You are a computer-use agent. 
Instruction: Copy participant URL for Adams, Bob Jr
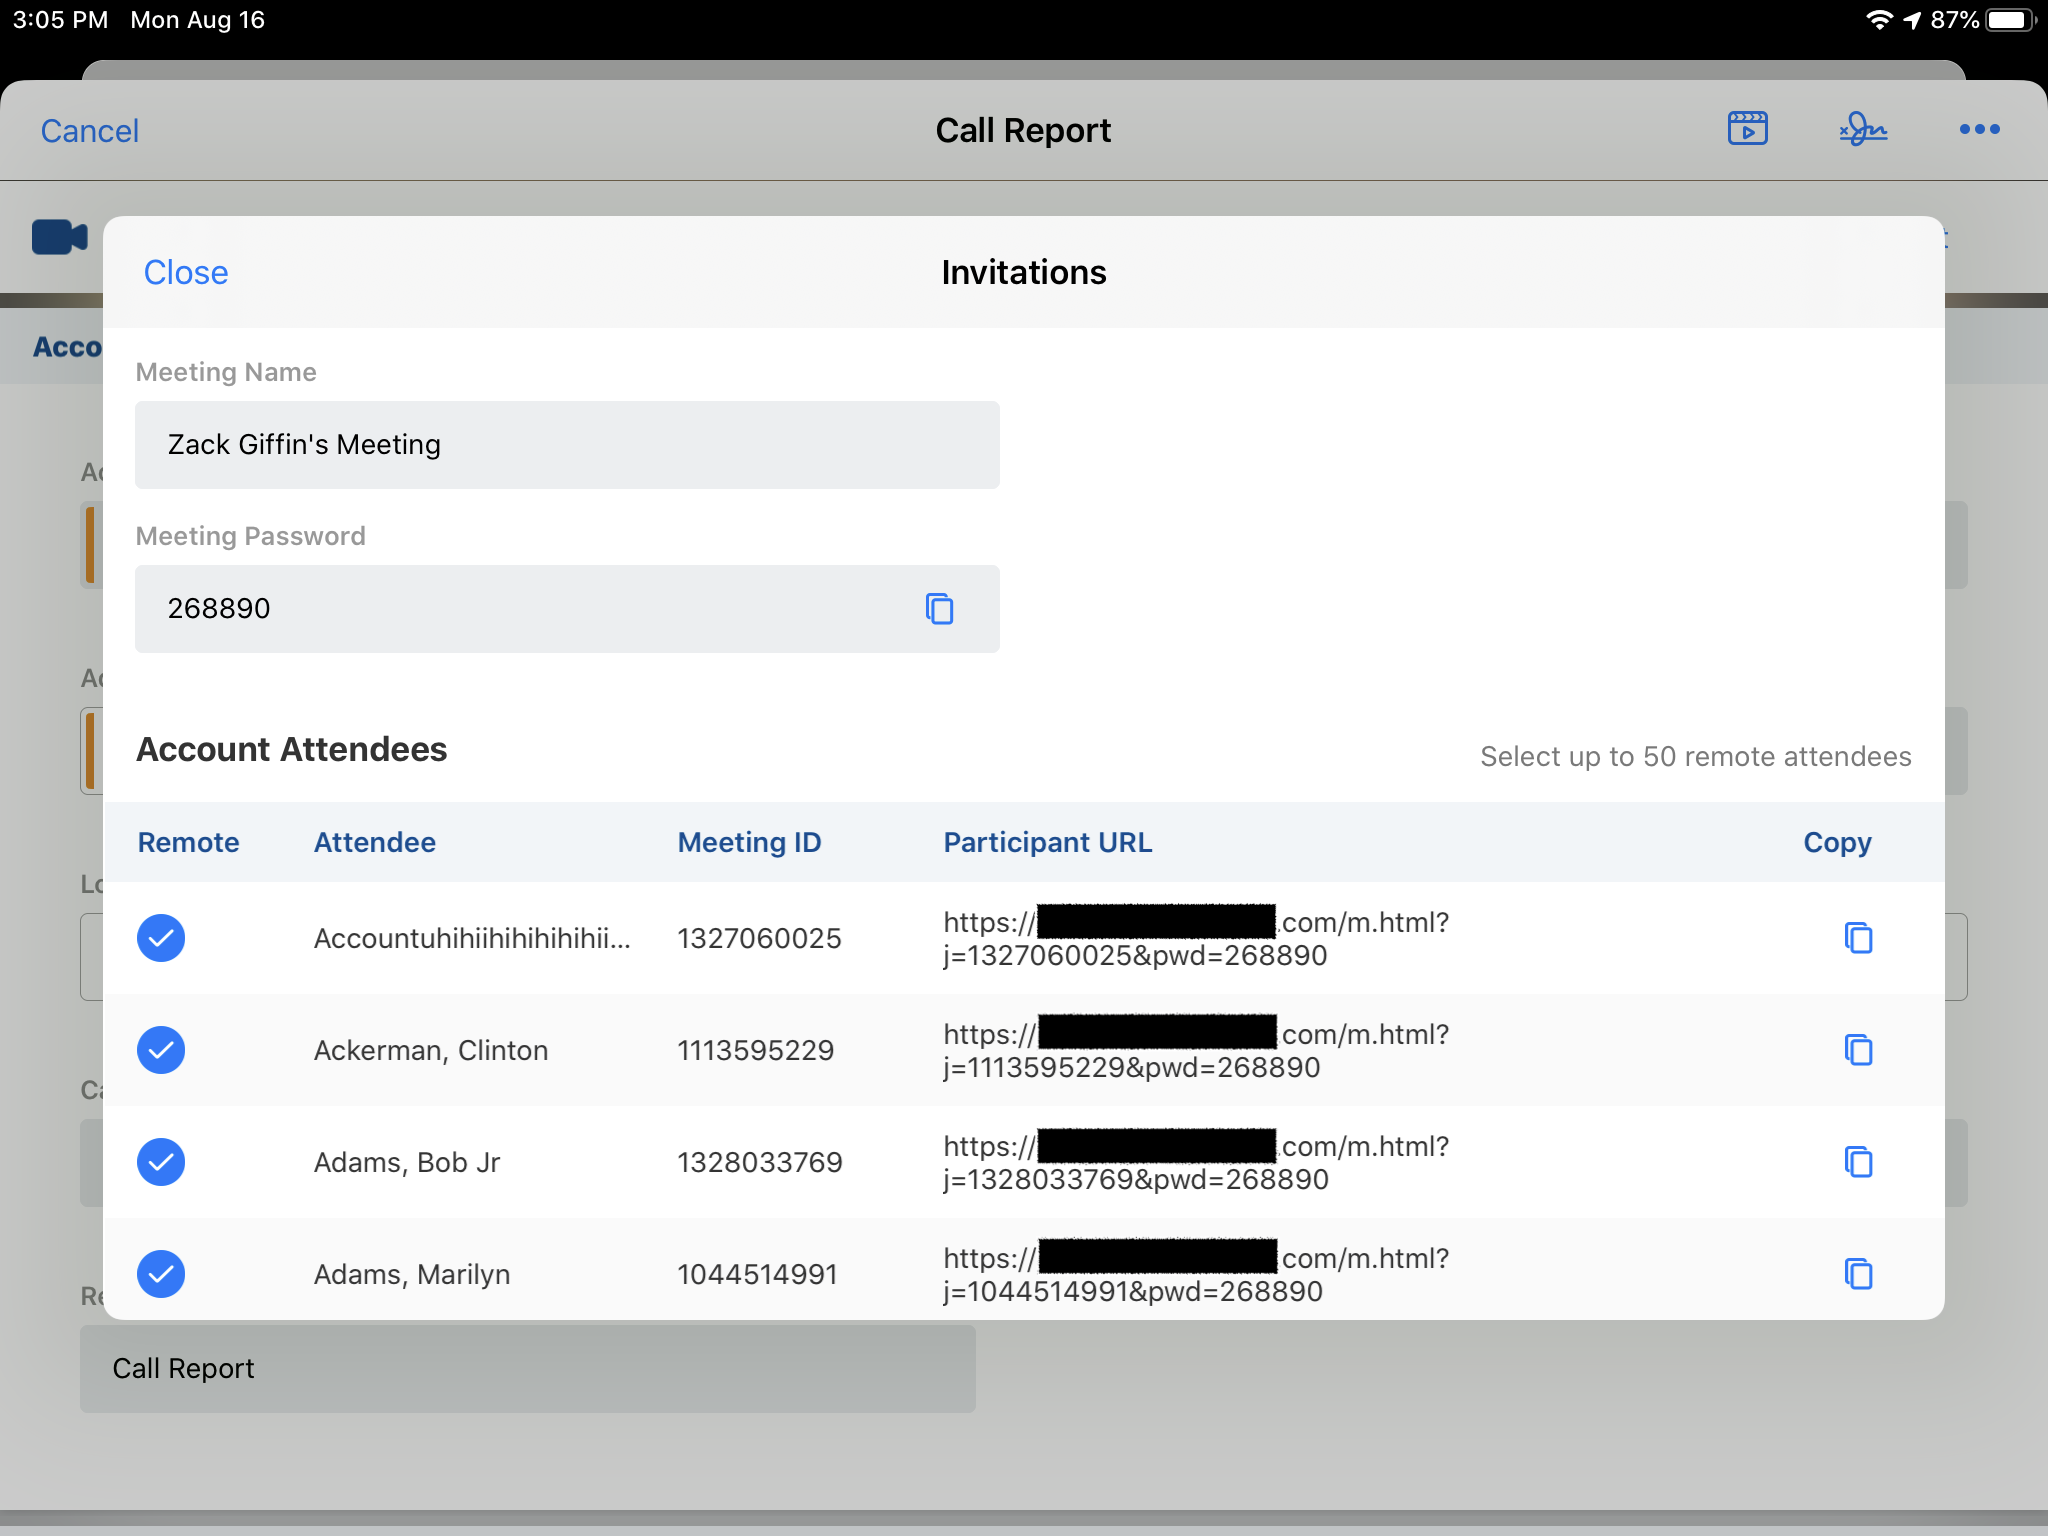coord(1857,1162)
